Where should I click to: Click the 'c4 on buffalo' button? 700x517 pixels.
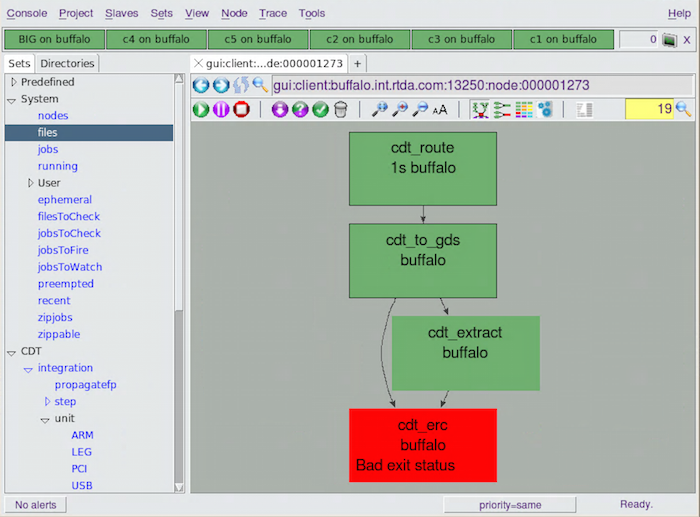(x=156, y=39)
